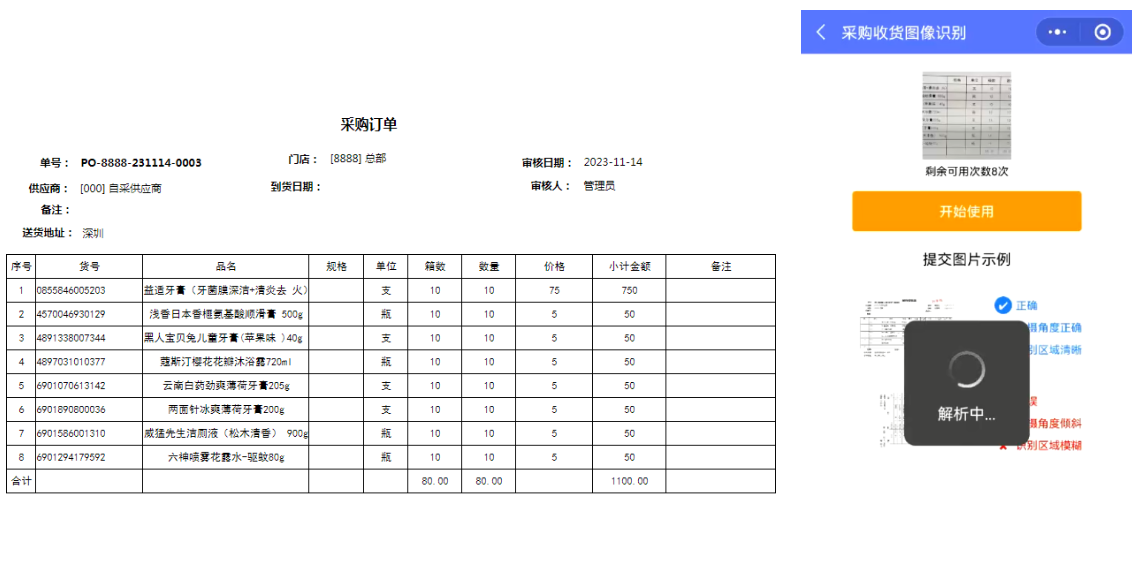Click the 箱数 column header
The image size is (1145, 580).
(434, 267)
